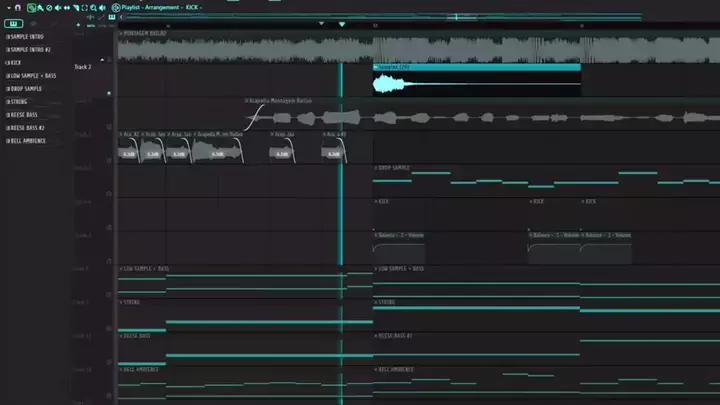The width and height of the screenshot is (720, 405).
Task: Click the horizontal playlist scrollbar at the top
Action: [x=383, y=17]
